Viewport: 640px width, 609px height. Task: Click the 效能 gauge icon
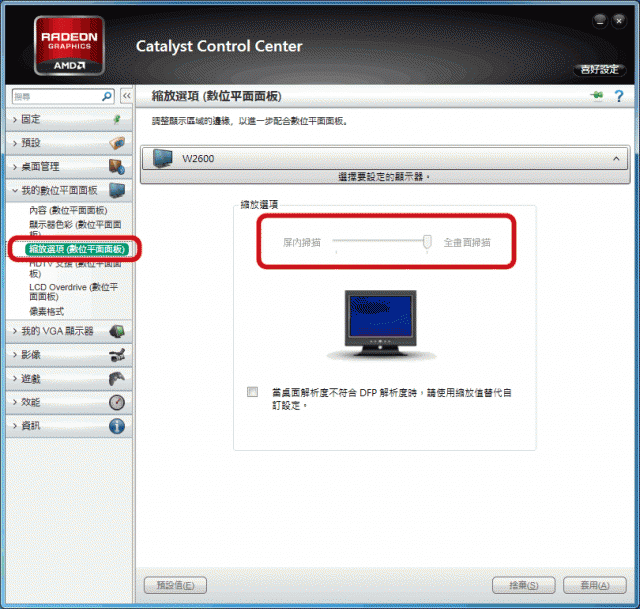tap(117, 402)
